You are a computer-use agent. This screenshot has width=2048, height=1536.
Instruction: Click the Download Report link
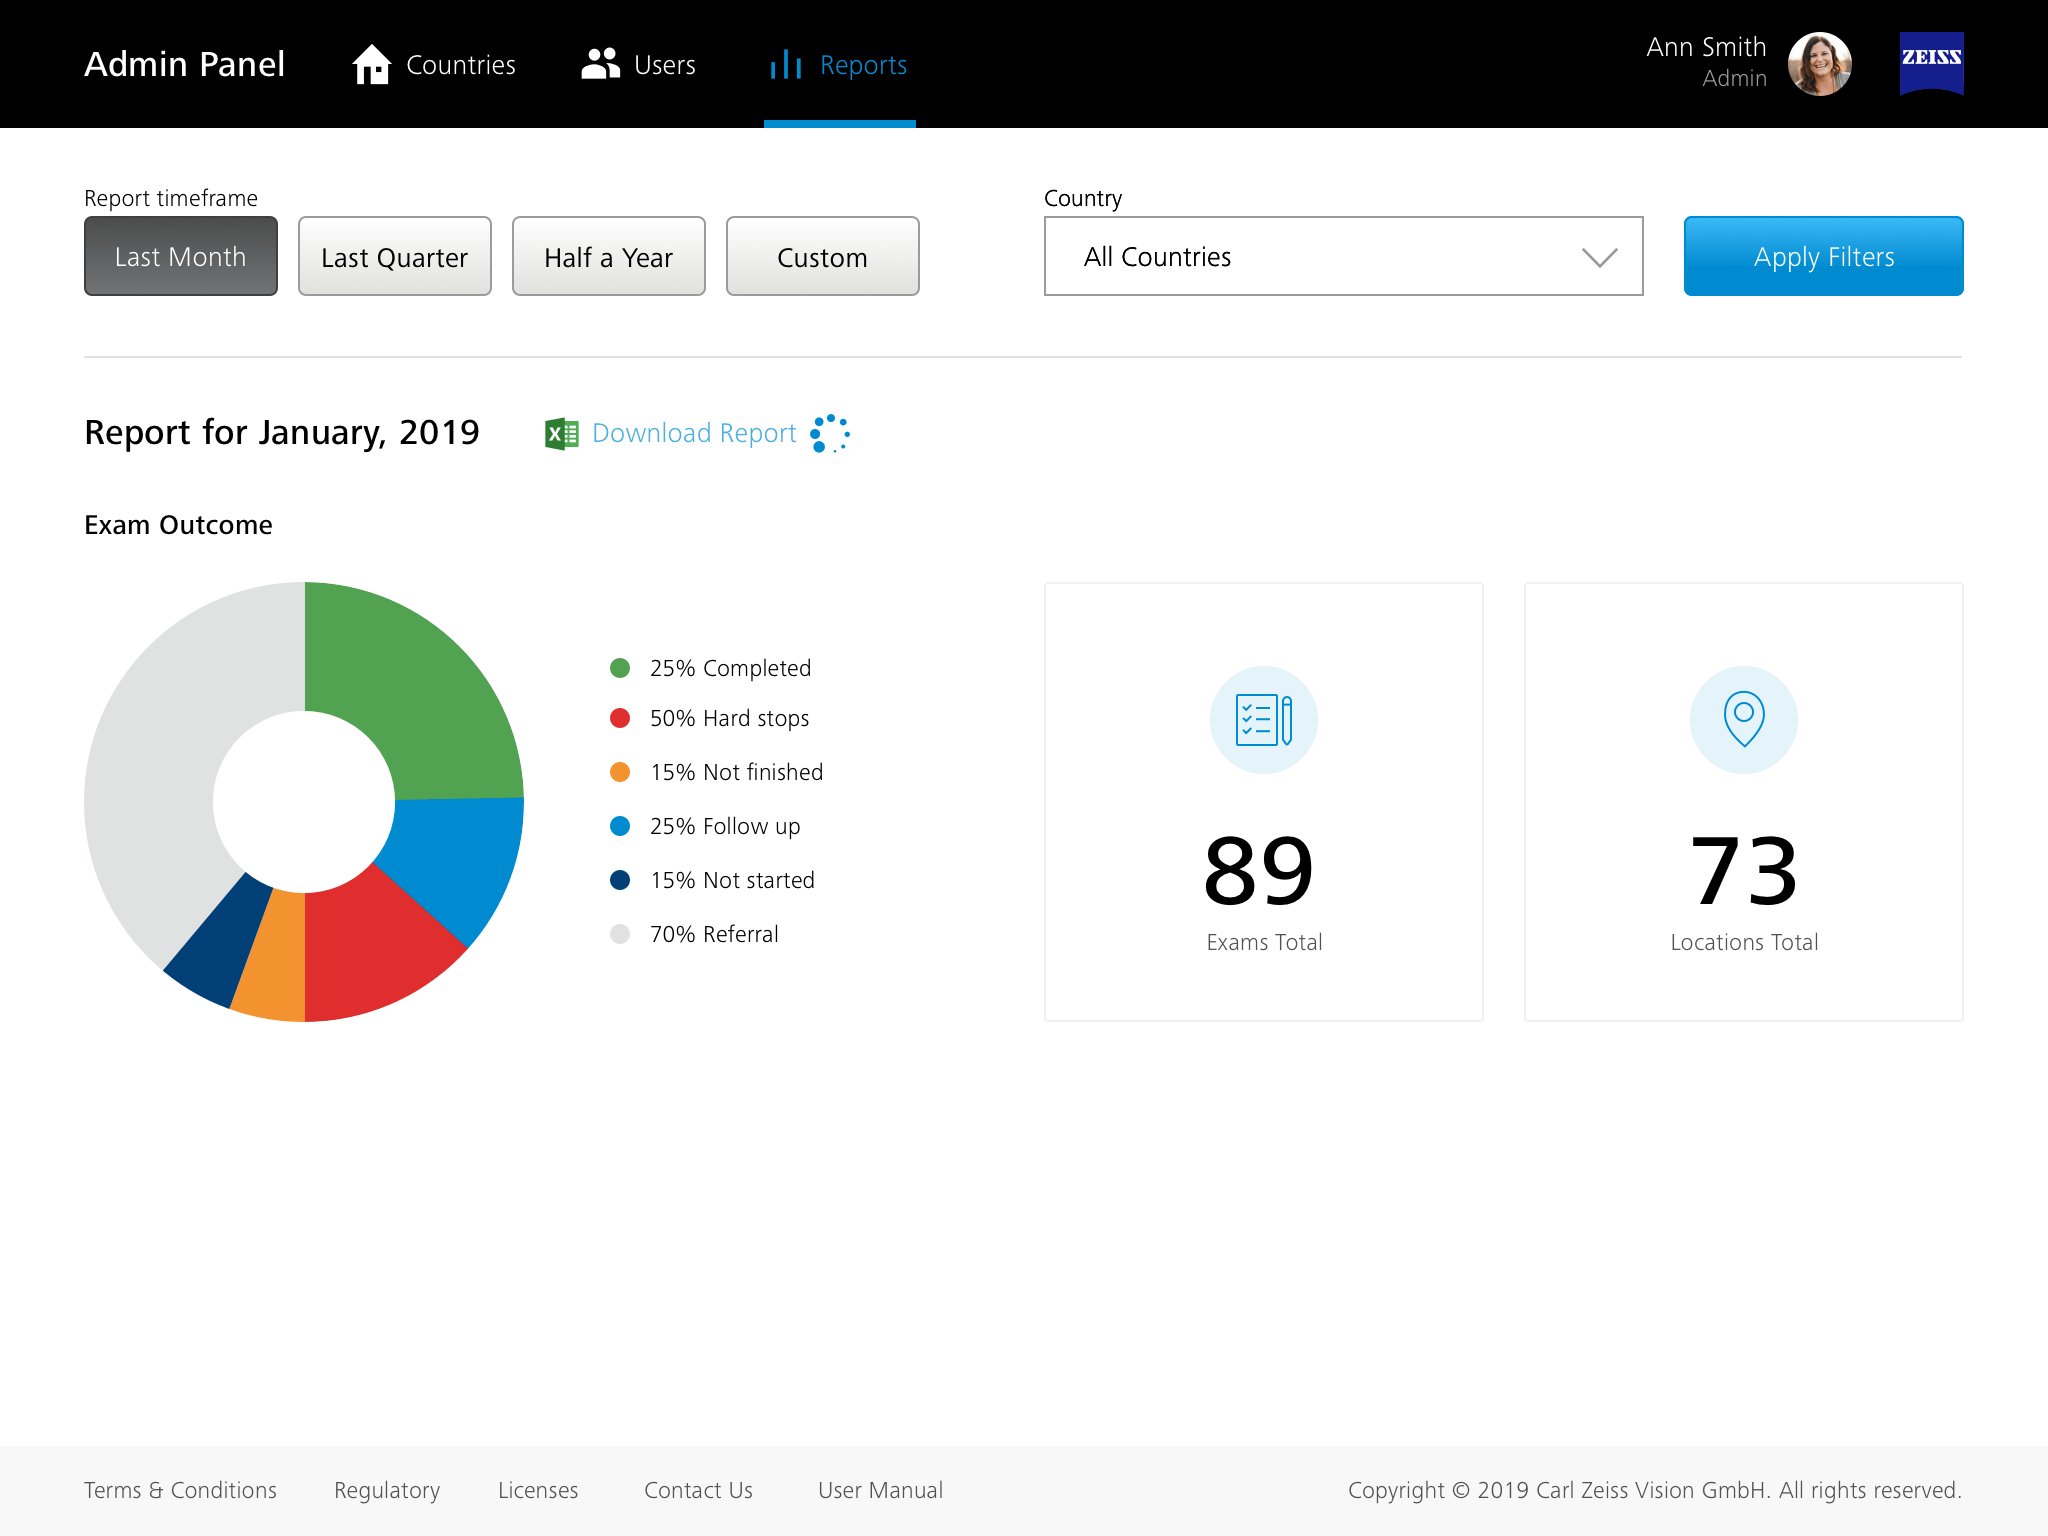(694, 434)
